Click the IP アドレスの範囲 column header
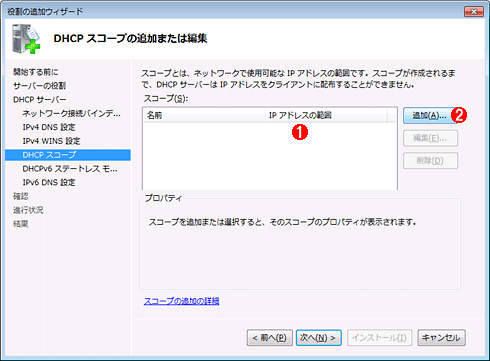The height and width of the screenshot is (361, 490). (326, 115)
